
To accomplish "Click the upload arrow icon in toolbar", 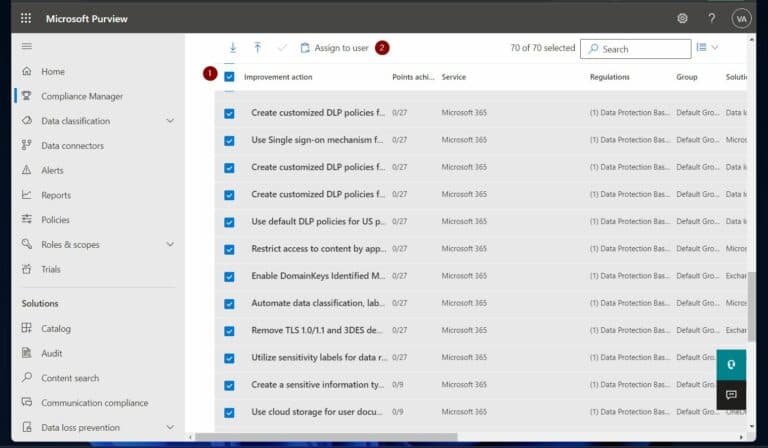I will click(x=258, y=47).
